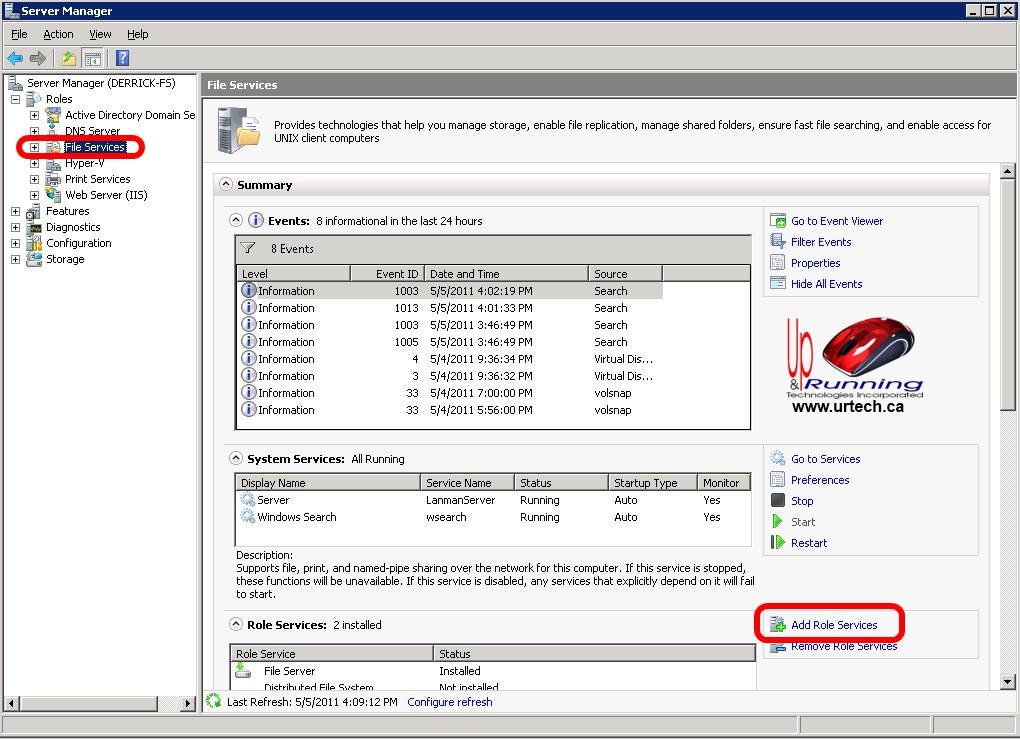Click the Go to Event Viewer icon
This screenshot has width=1020, height=739.
coord(778,221)
